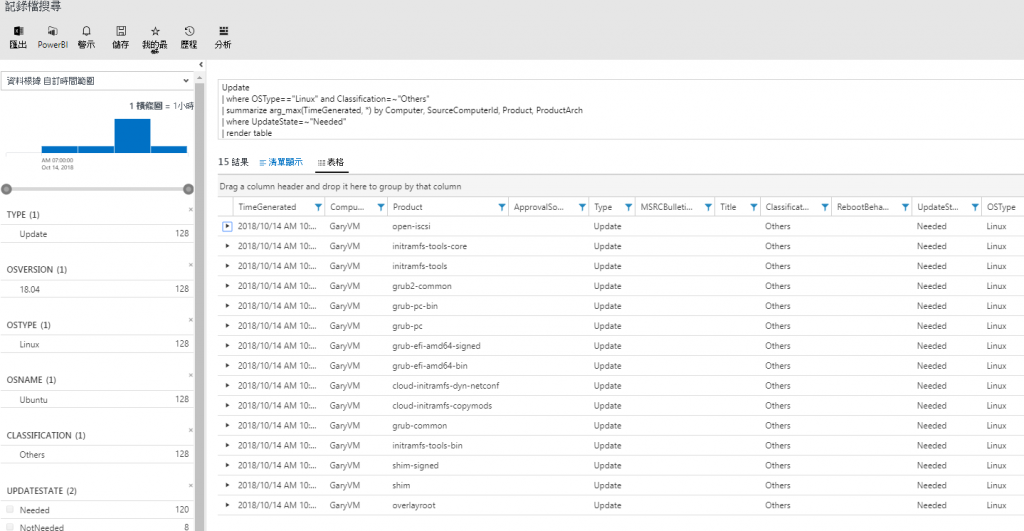Viewport: 1024px width, 531px height.
Task: Open filter on Classification column
Action: point(825,207)
